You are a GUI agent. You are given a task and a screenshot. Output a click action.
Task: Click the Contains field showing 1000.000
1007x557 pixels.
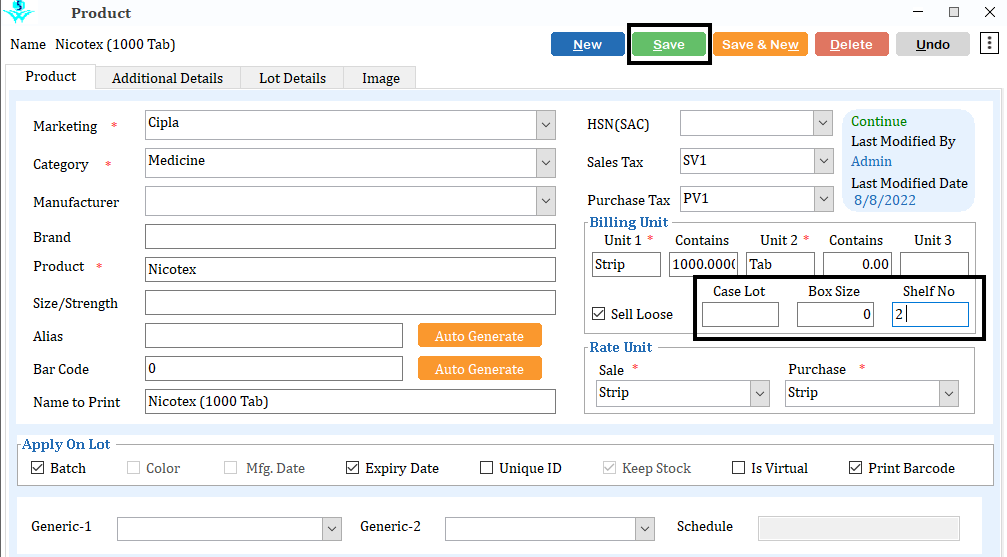pos(703,264)
